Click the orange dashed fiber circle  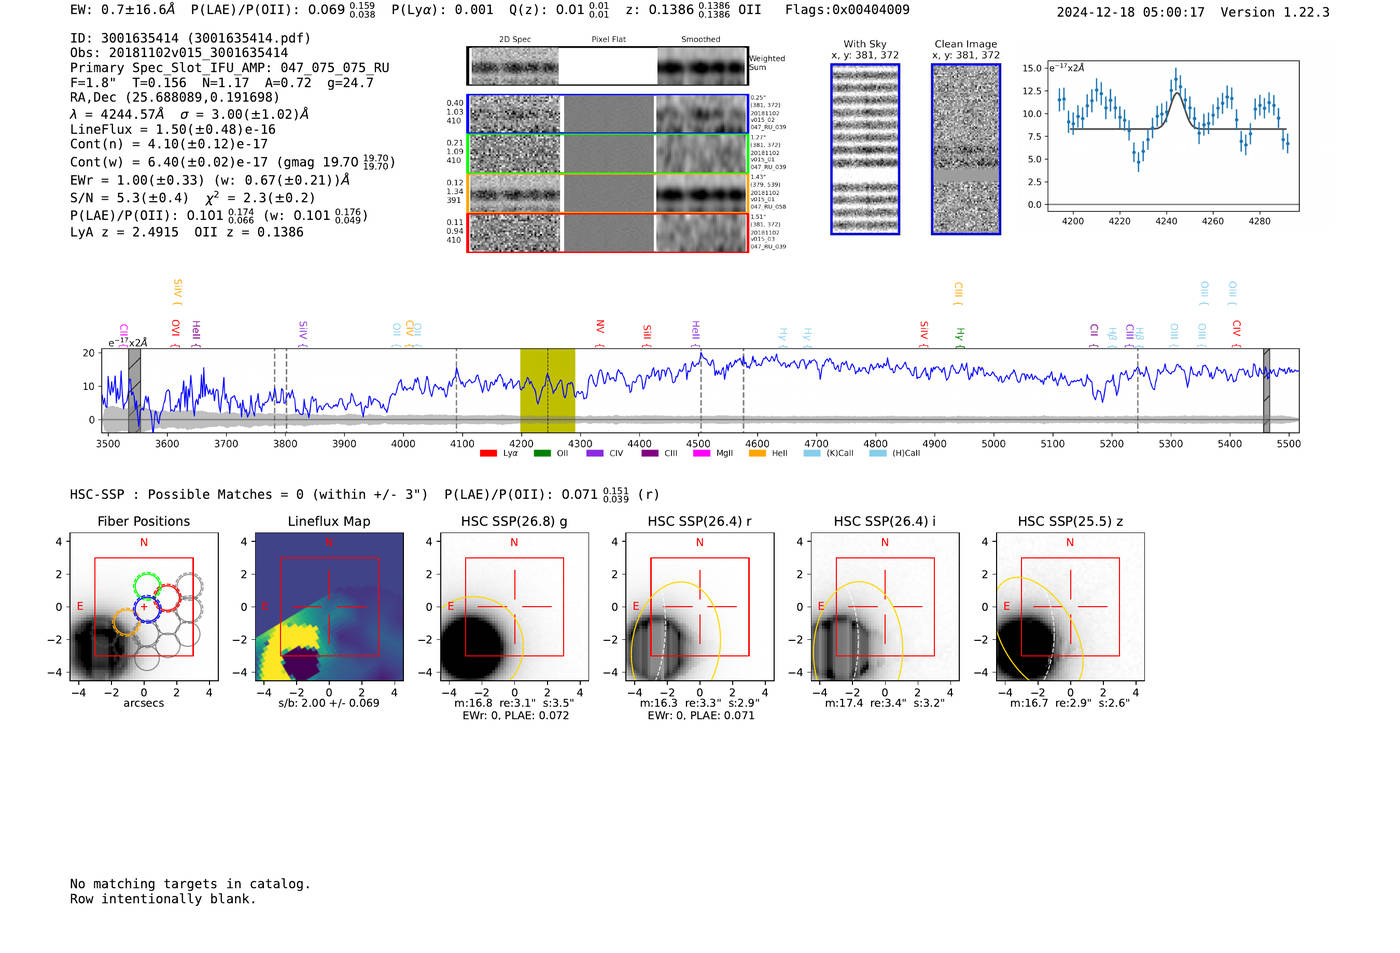[125, 622]
